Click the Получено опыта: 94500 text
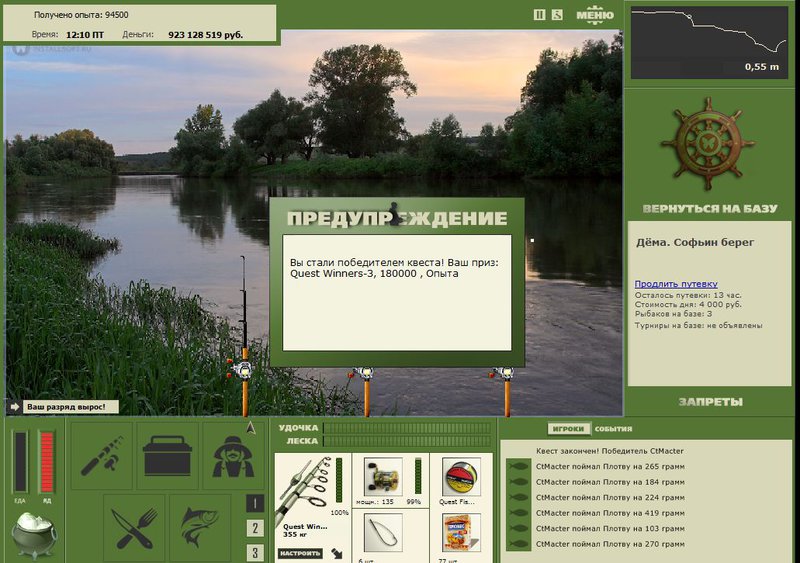Viewport: 800px width, 563px height. (81, 15)
